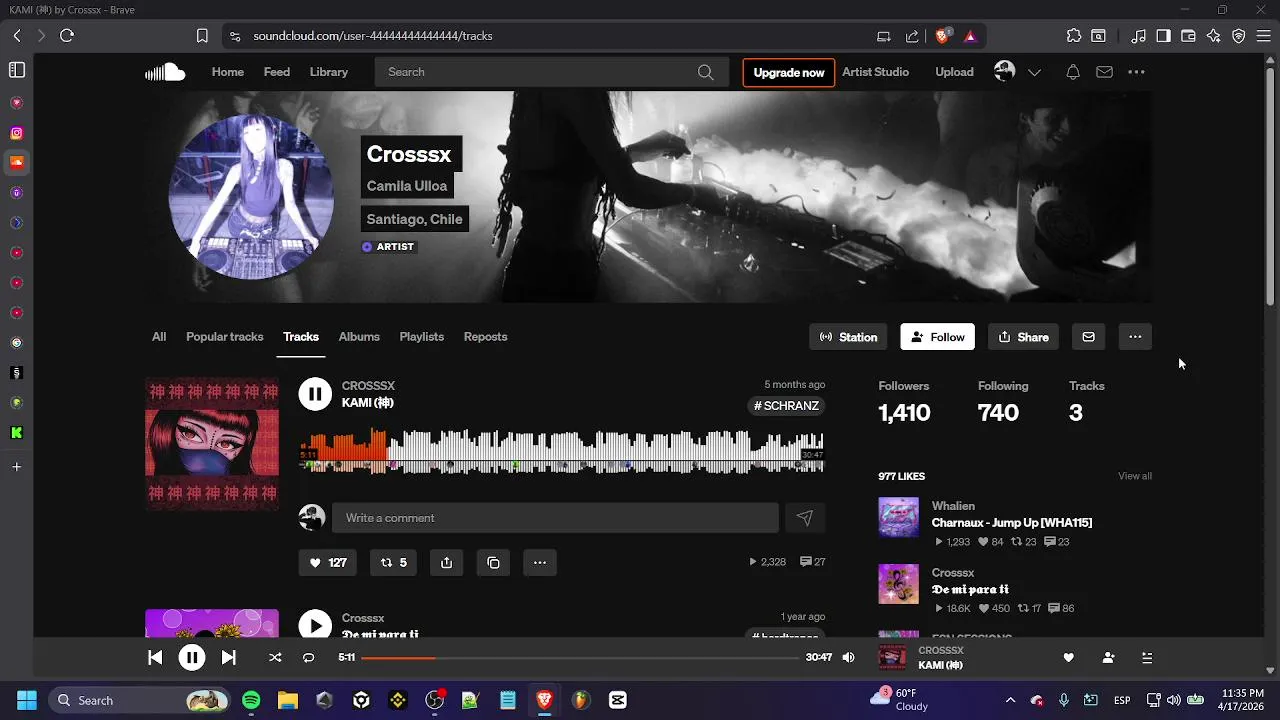Open the header three-dot settings menu
The height and width of the screenshot is (720, 1280).
[x=1136, y=72]
